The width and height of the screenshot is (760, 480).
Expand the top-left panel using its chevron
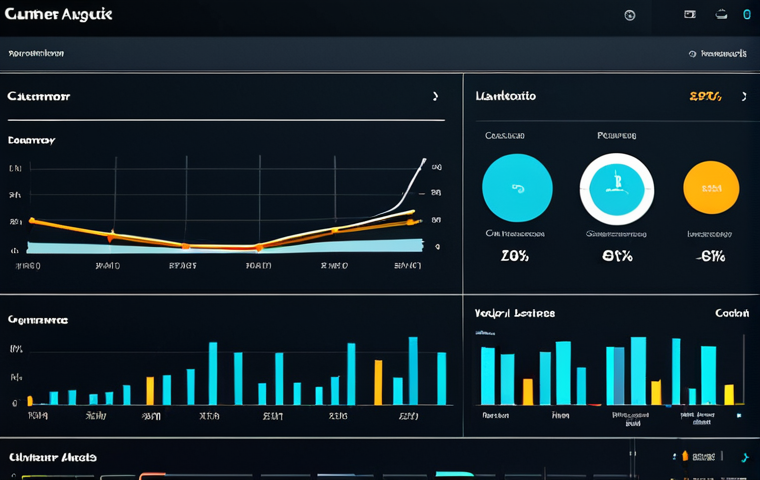pyautogui.click(x=435, y=97)
